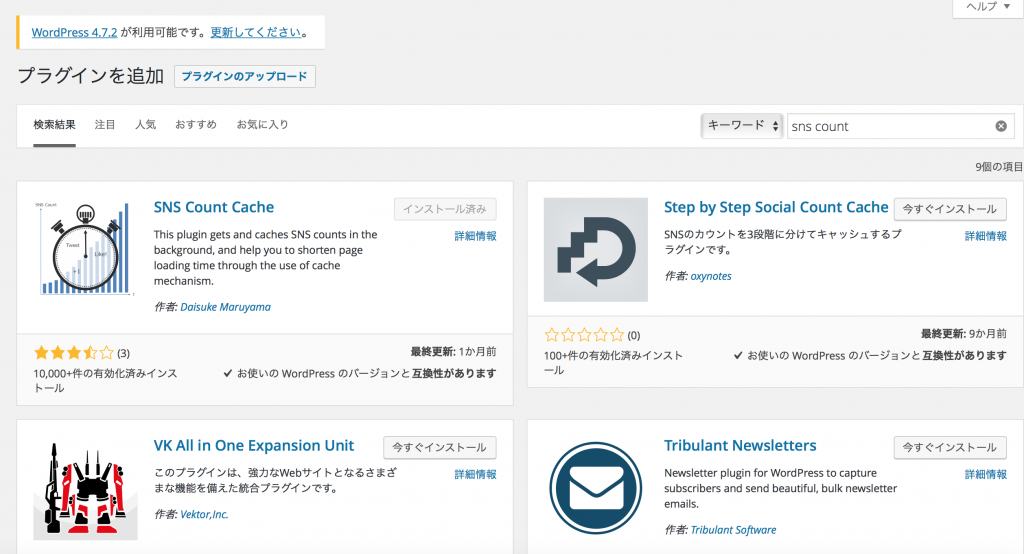This screenshot has height=554, width=1024.
Task: Click the plugin search input field
Action: (x=888, y=126)
